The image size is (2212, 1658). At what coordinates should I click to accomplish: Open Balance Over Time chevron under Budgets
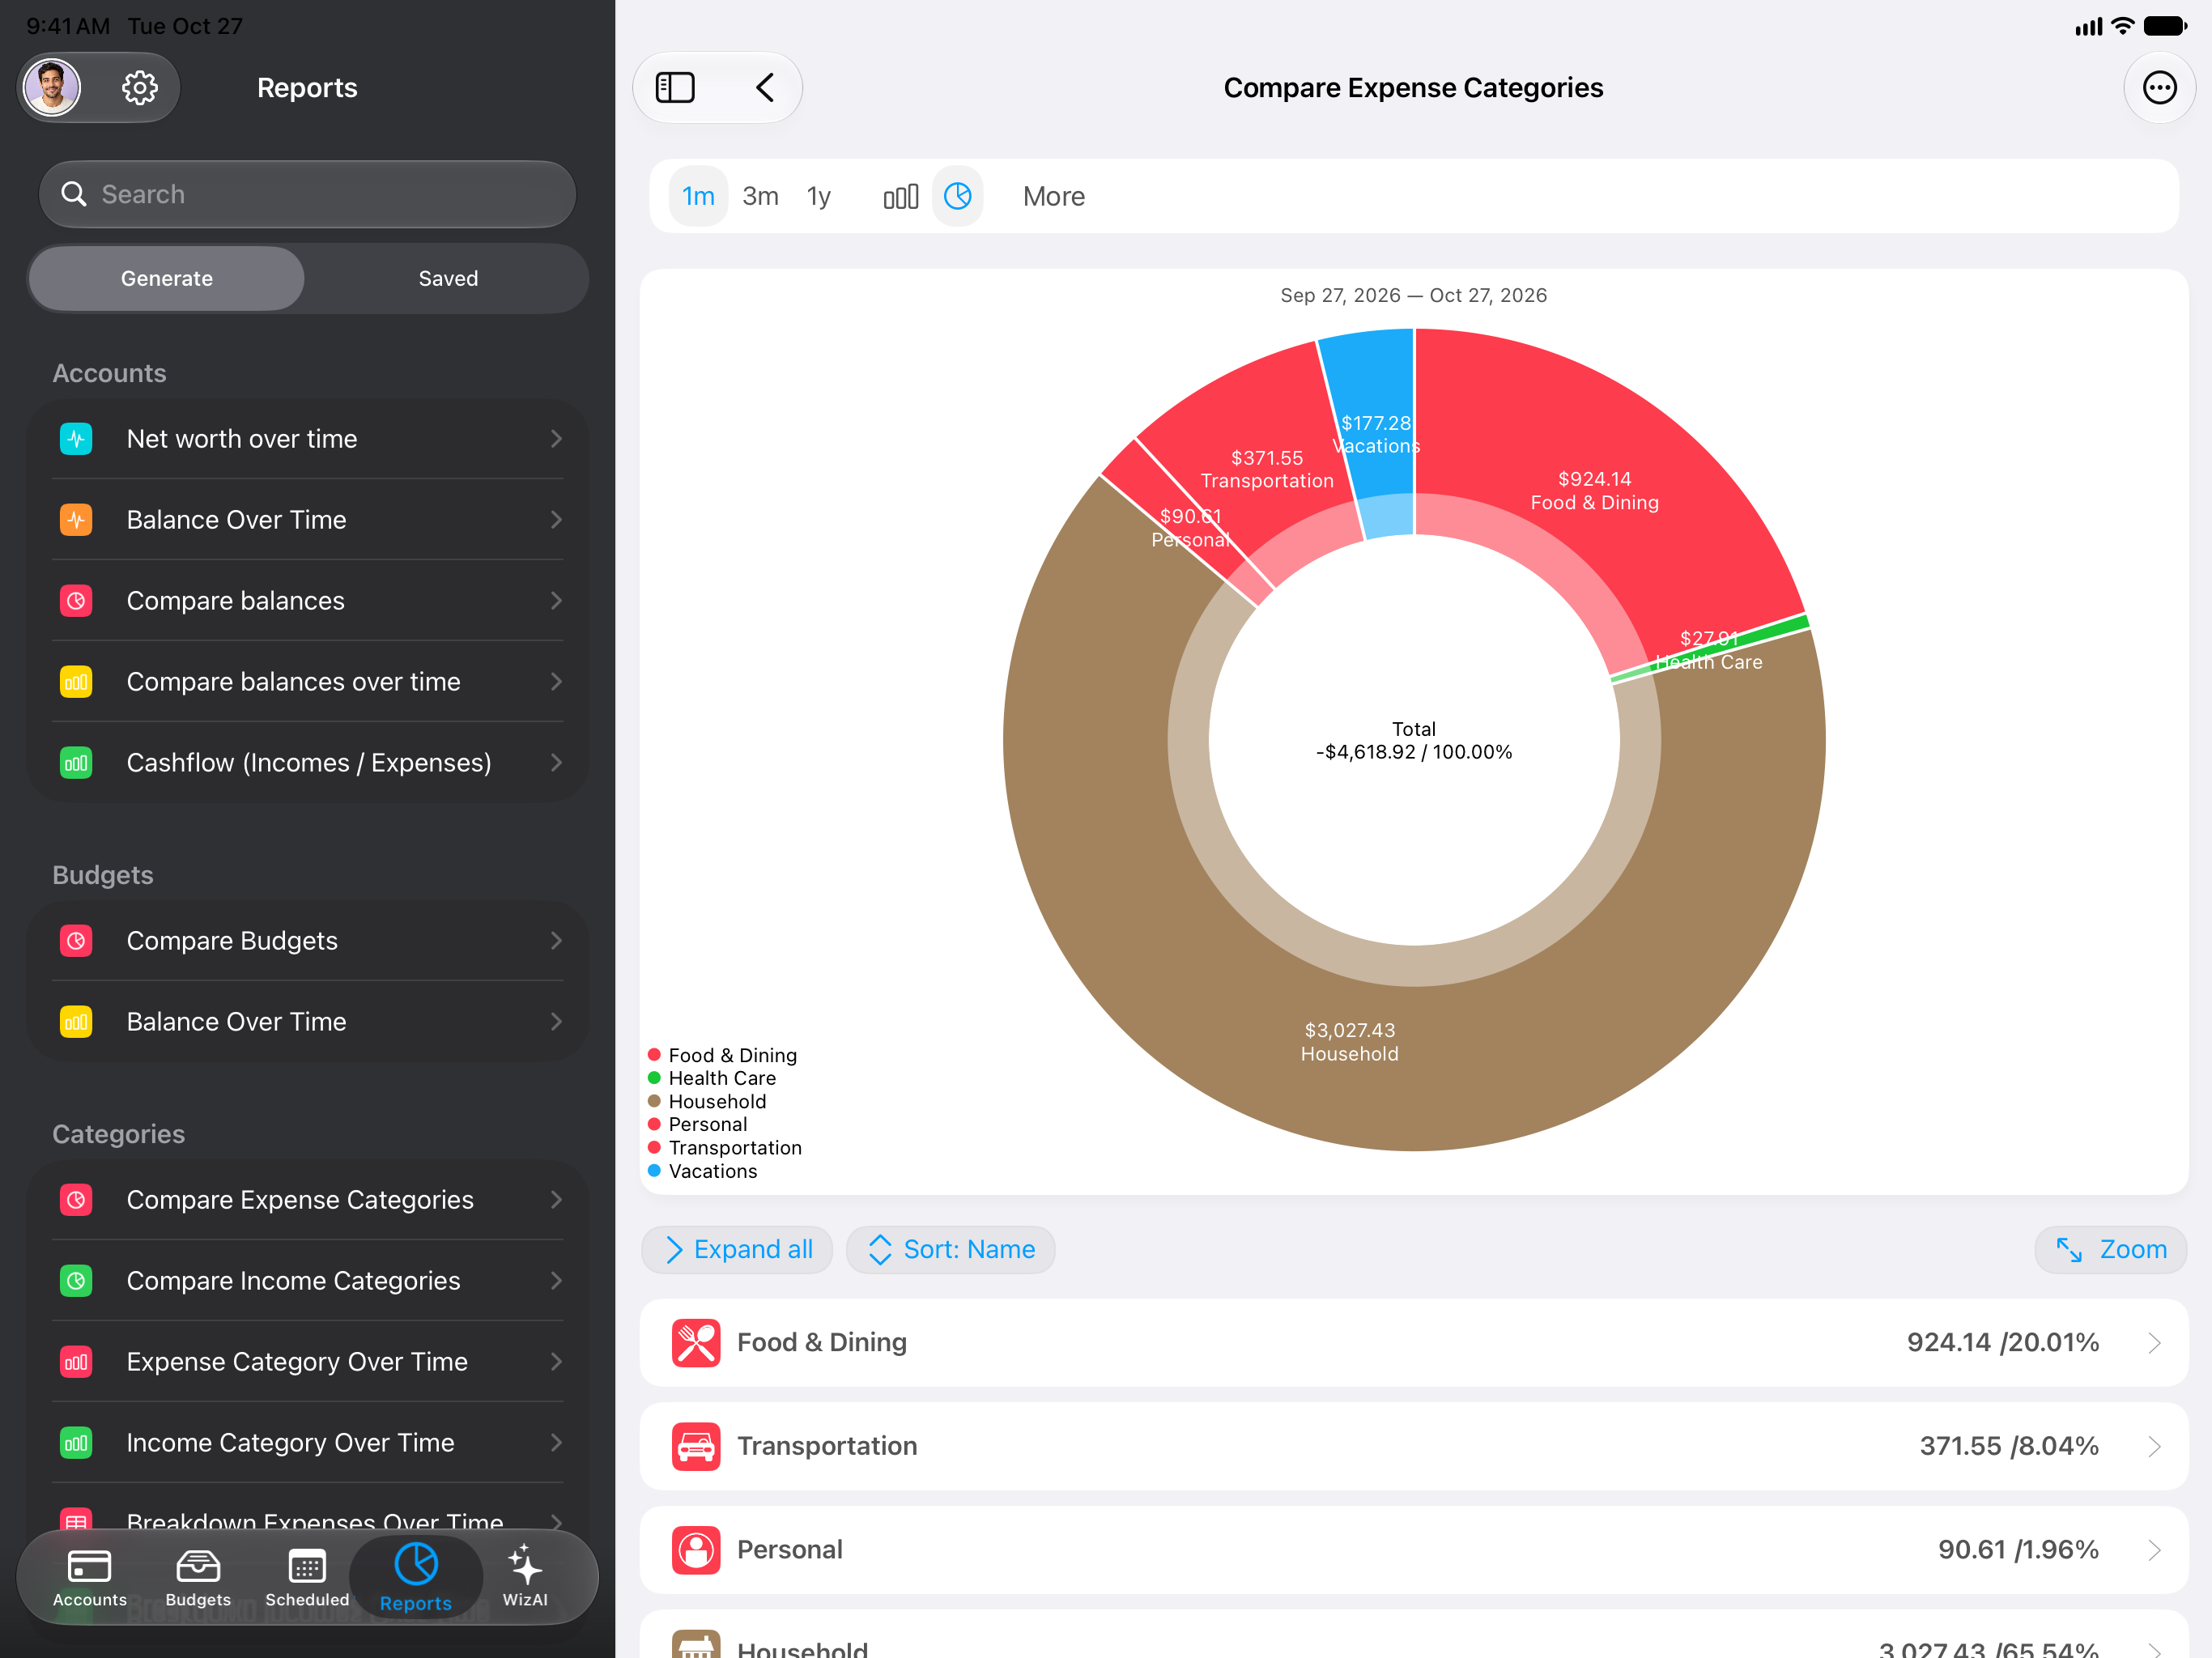556,1021
